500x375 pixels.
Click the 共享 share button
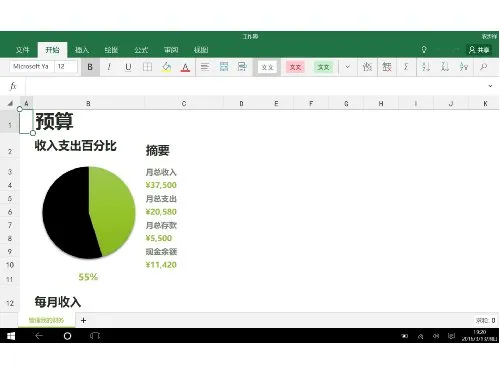click(479, 50)
